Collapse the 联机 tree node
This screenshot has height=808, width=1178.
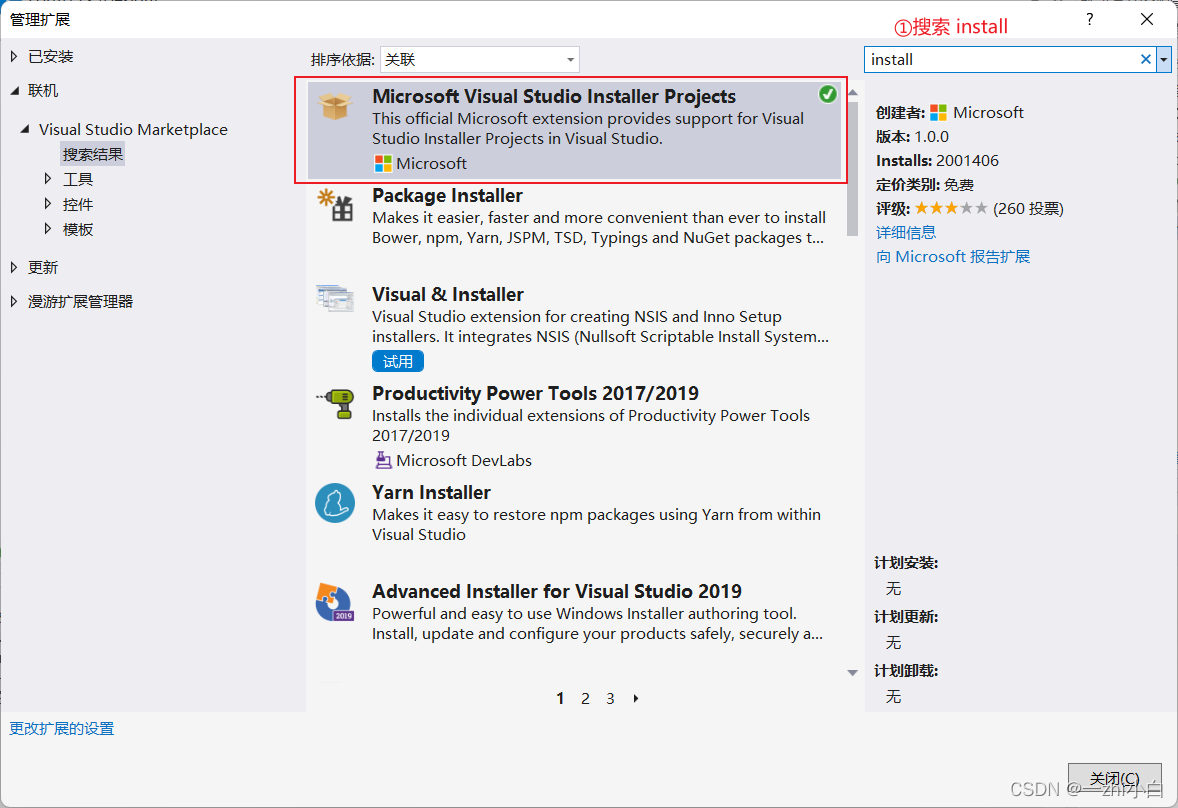click(x=14, y=91)
